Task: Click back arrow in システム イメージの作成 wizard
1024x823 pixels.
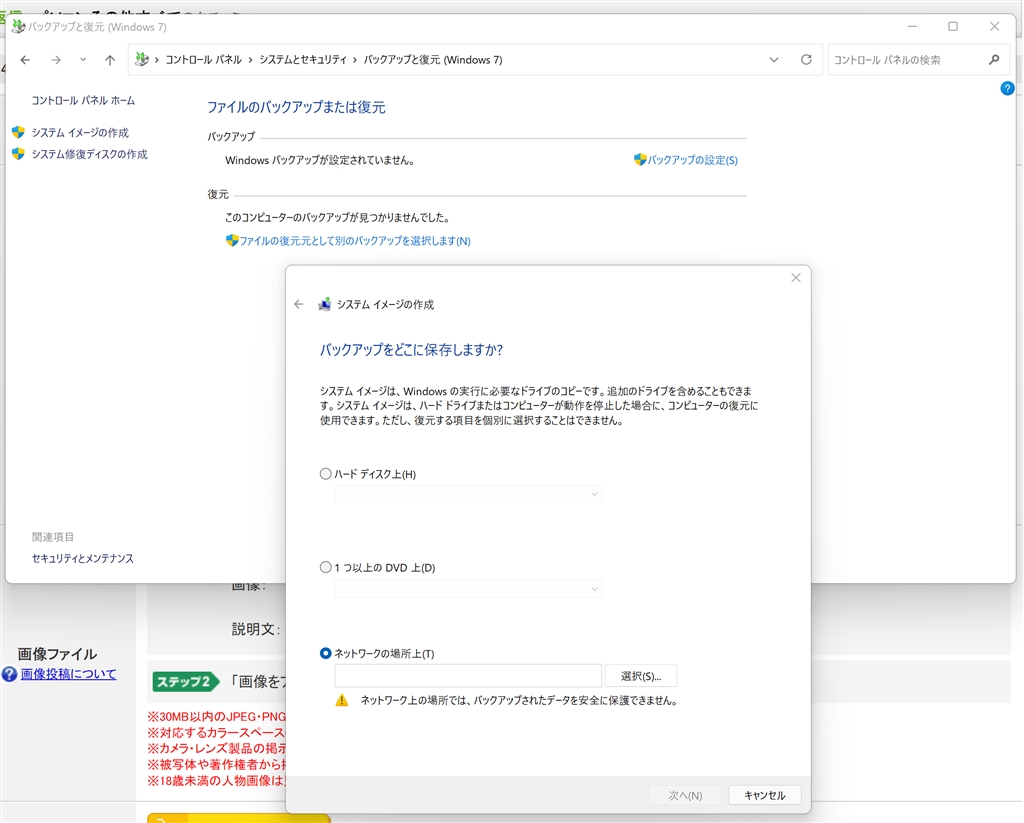Action: tap(298, 304)
